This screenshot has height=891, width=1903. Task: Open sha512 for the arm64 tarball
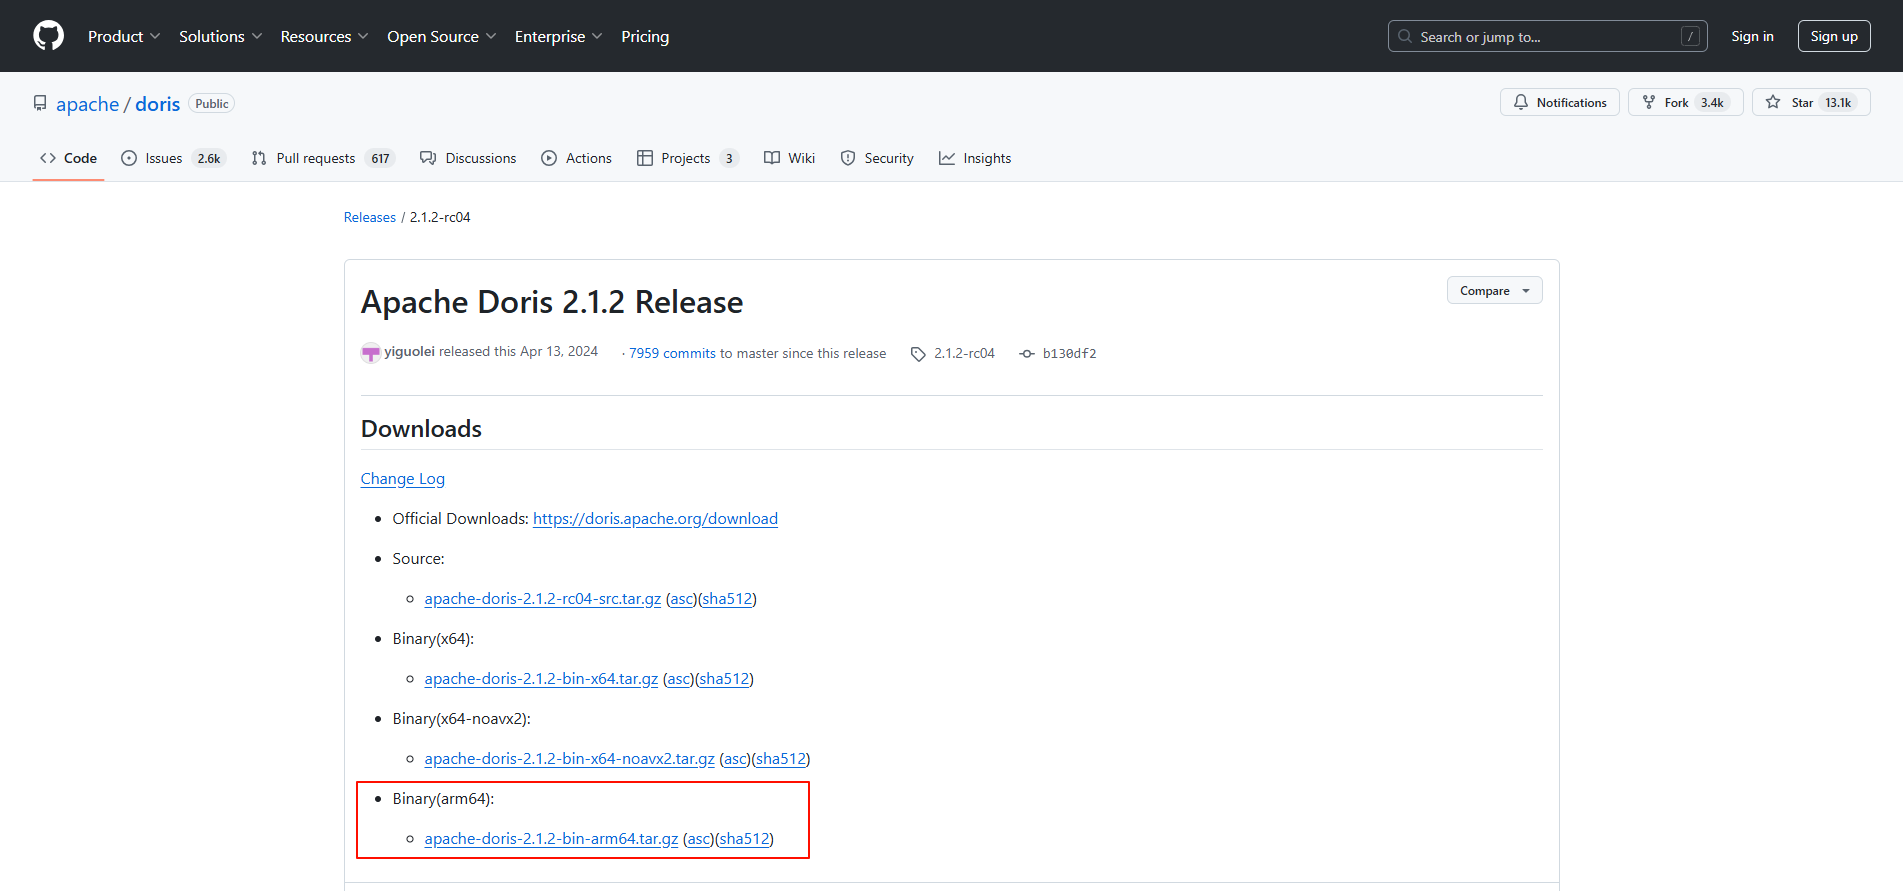(x=744, y=839)
